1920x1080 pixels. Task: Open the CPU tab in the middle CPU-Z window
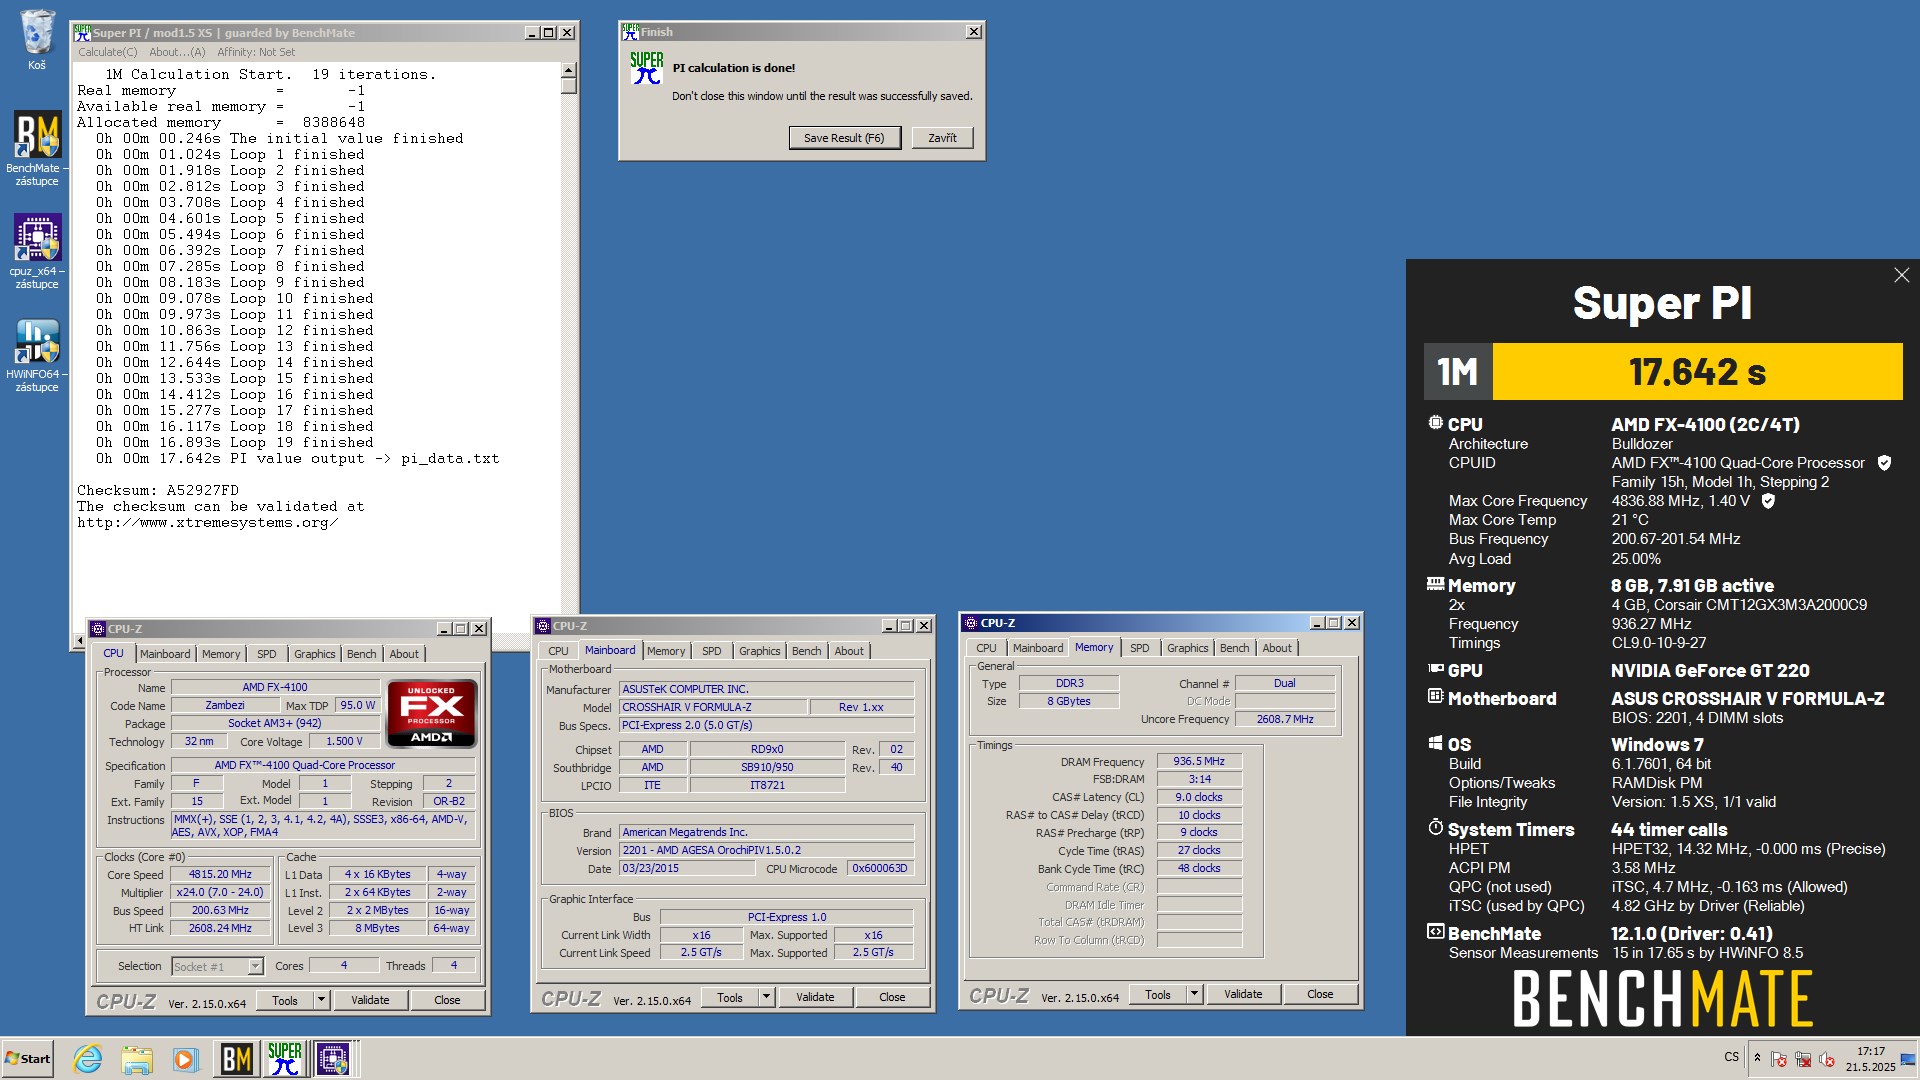click(x=558, y=651)
